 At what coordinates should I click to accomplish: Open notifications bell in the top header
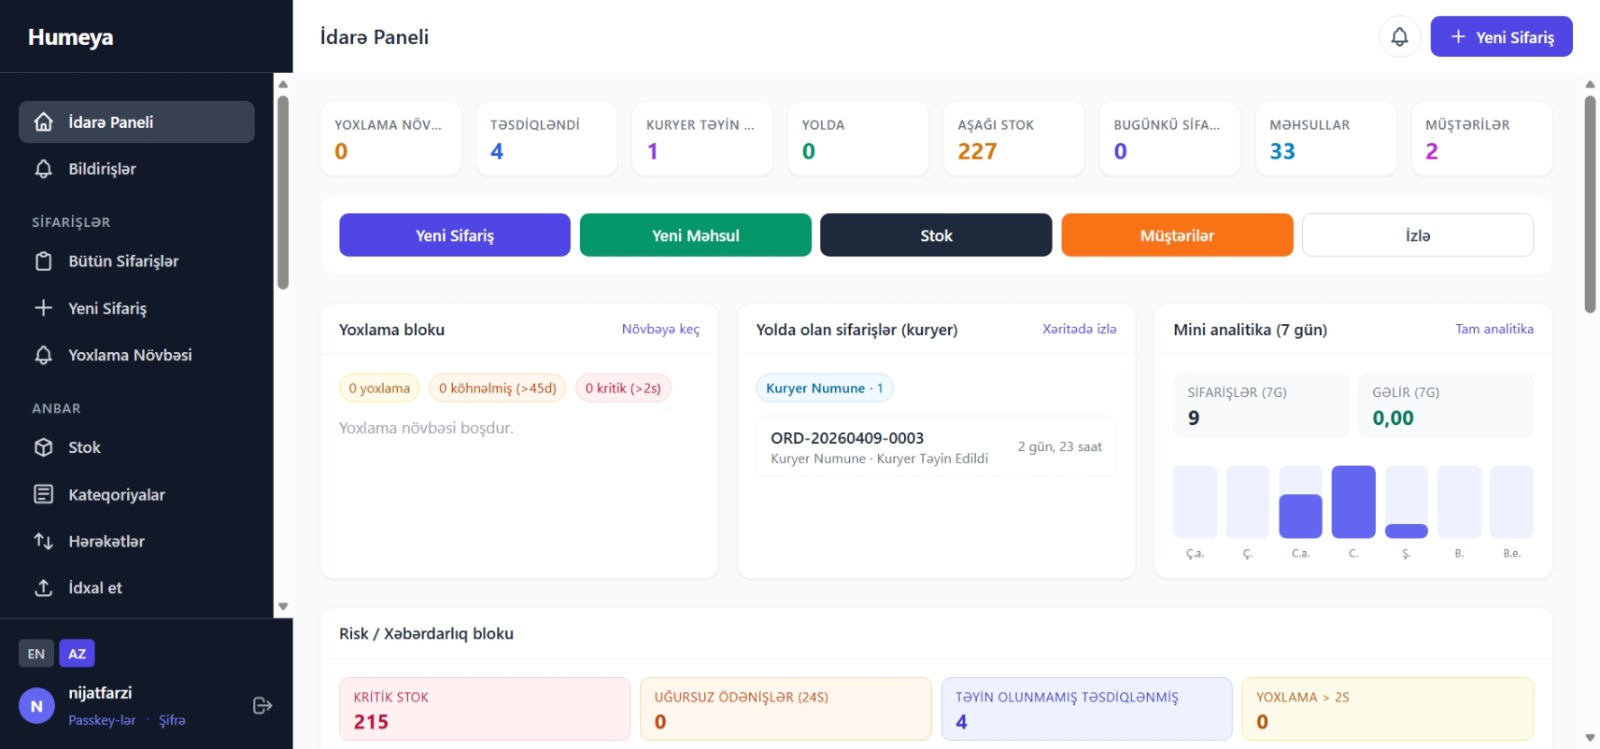(x=1399, y=37)
